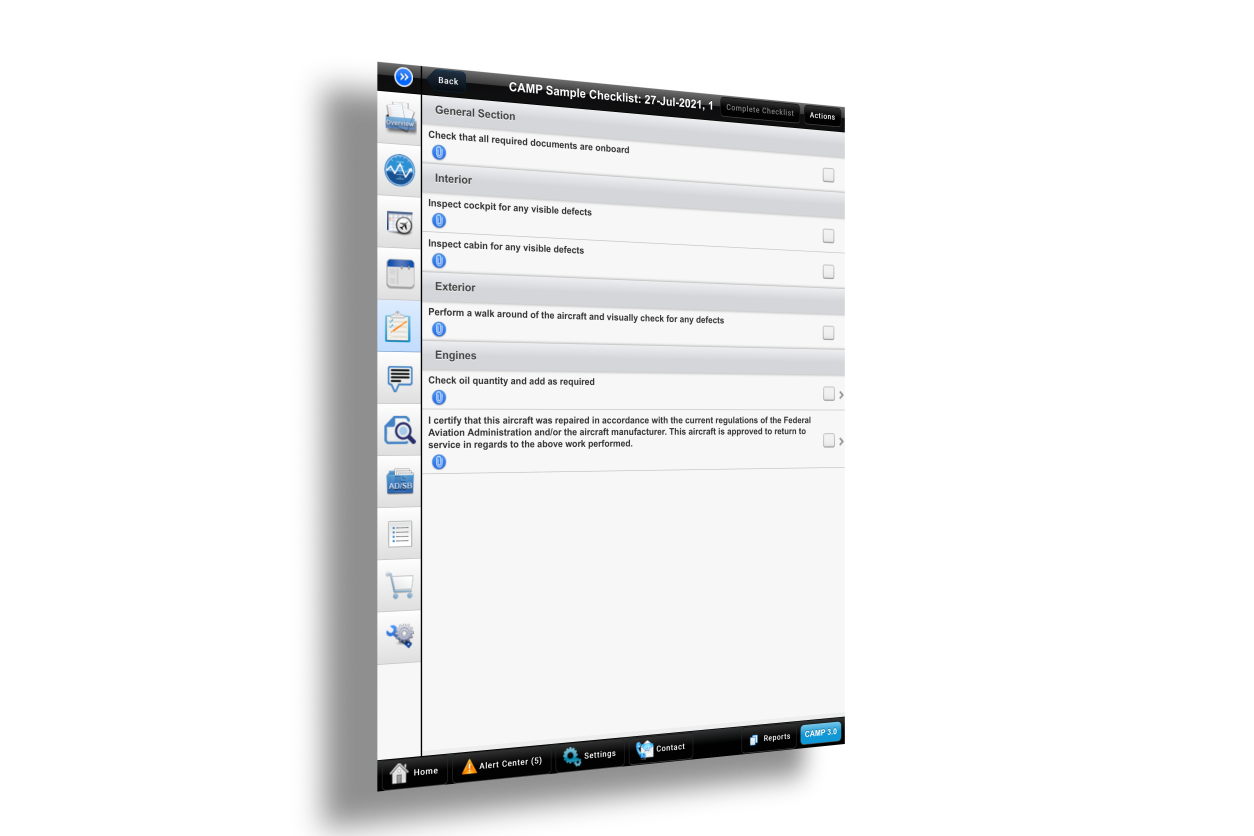This screenshot has height=836, width=1254.
Task: Open the AD/SB sidebar icon
Action: click(399, 483)
